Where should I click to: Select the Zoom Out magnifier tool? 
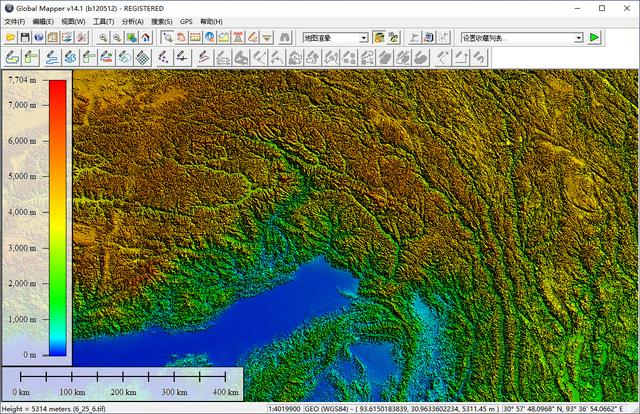(117, 38)
